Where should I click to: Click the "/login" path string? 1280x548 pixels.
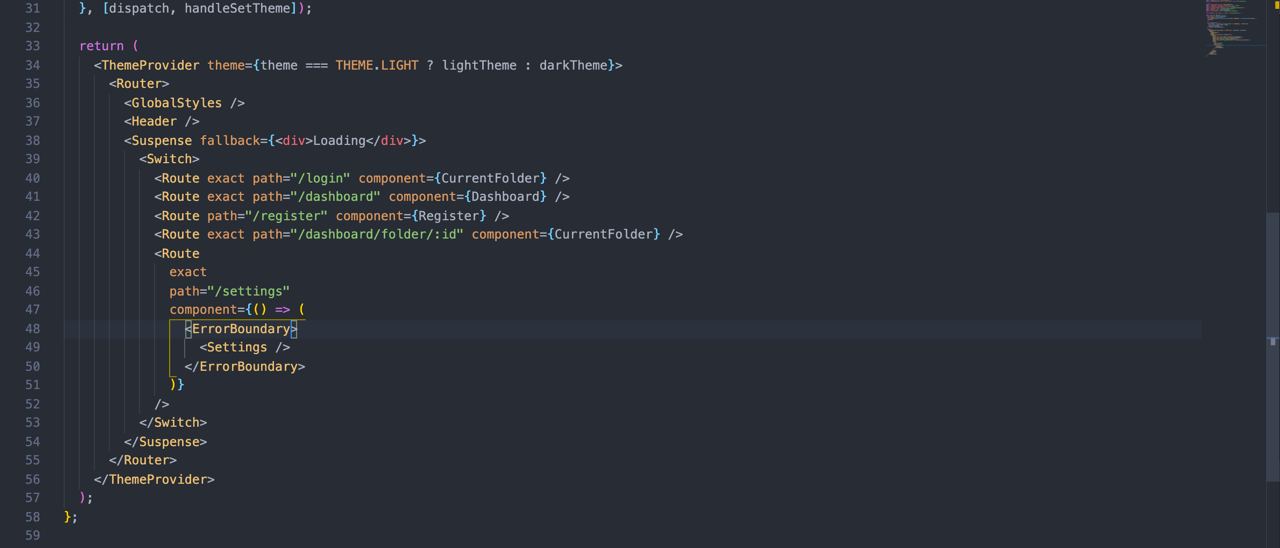320,178
